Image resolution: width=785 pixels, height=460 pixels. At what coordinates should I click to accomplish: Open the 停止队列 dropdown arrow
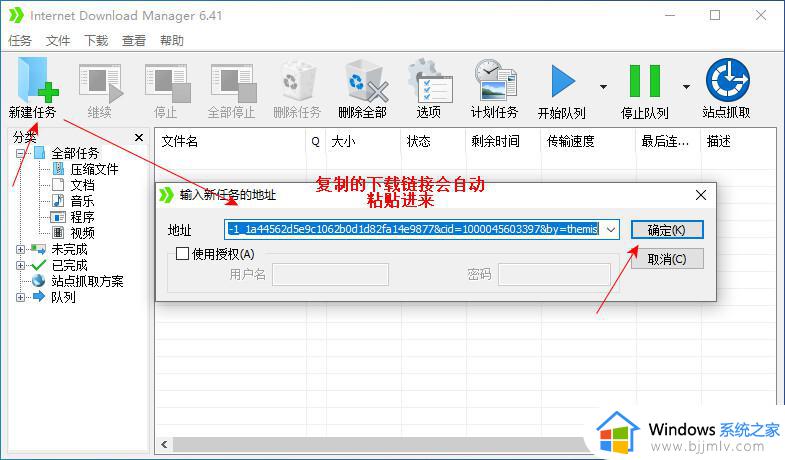point(686,87)
